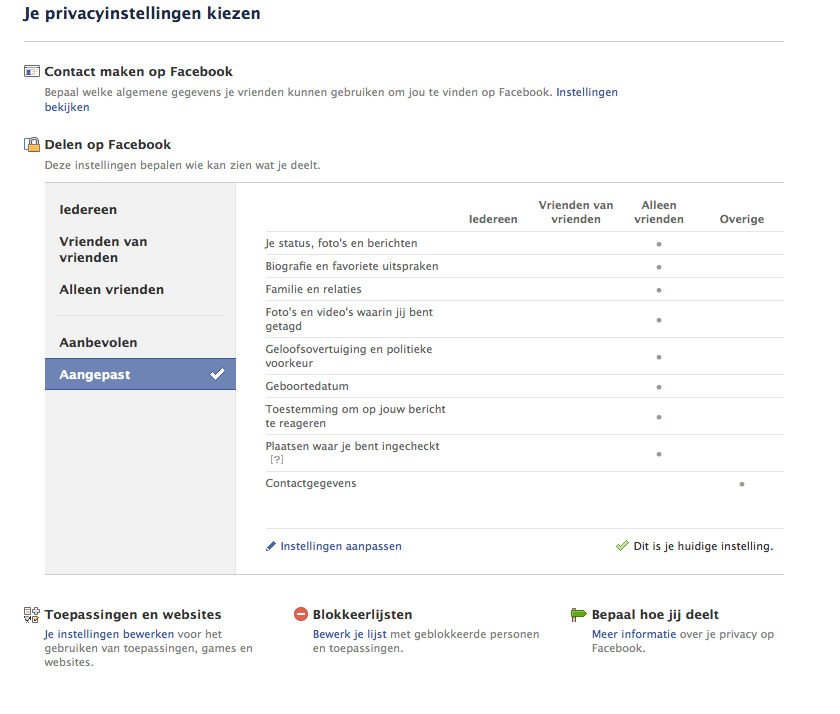Click the dot in Plaatsen ingecheckt row

pyautogui.click(x=659, y=454)
